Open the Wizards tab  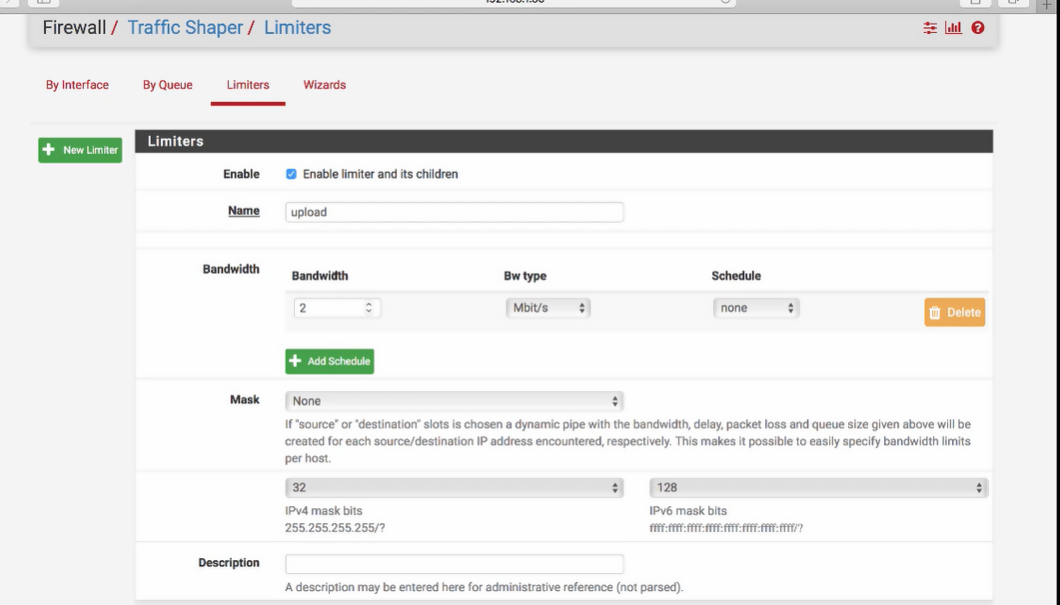324,85
